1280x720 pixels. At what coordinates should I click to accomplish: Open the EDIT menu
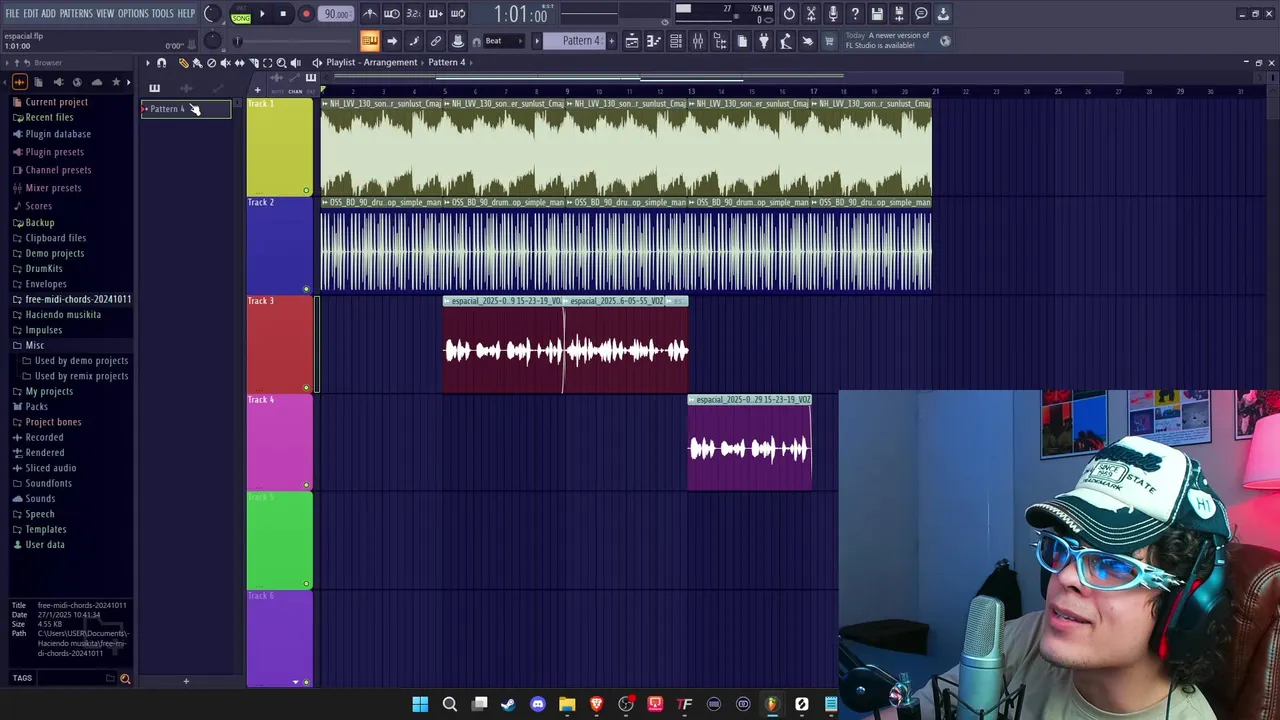pos(31,14)
